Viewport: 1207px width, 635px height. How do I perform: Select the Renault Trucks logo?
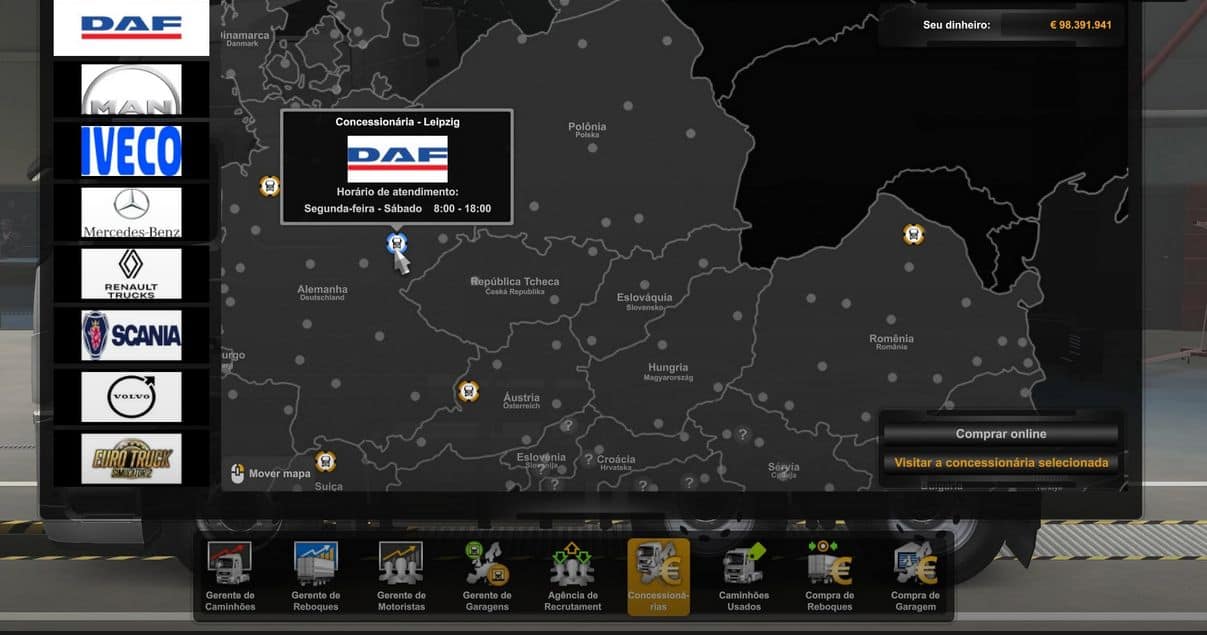131,274
